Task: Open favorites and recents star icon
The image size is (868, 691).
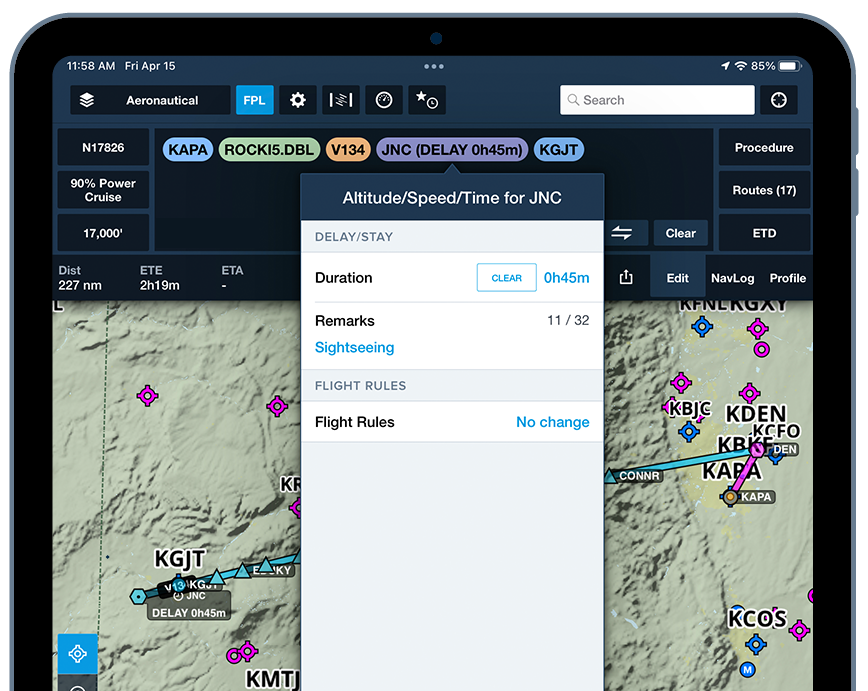Action: coord(427,100)
